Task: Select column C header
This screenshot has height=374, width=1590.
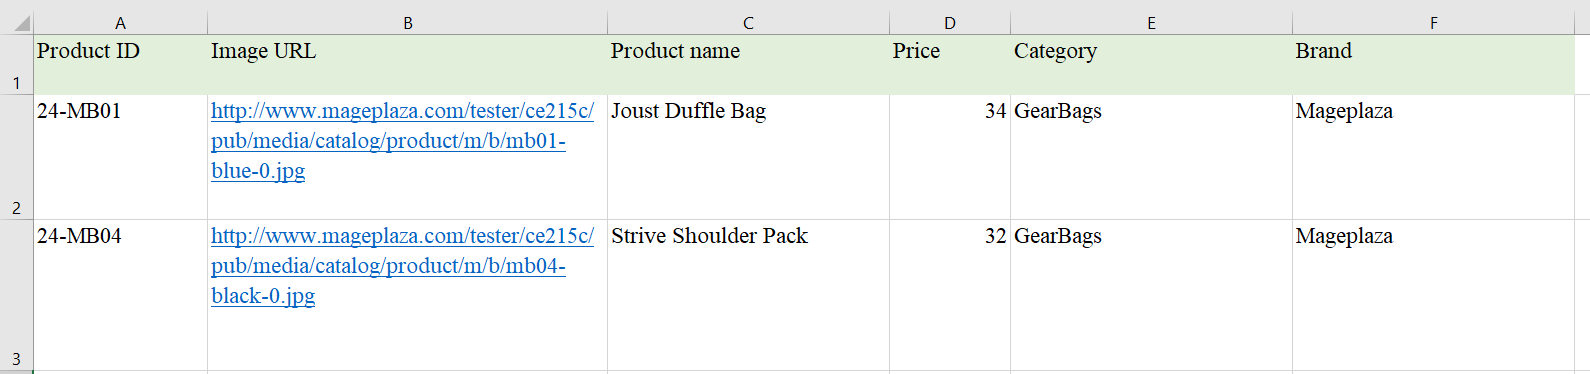Action: (748, 22)
